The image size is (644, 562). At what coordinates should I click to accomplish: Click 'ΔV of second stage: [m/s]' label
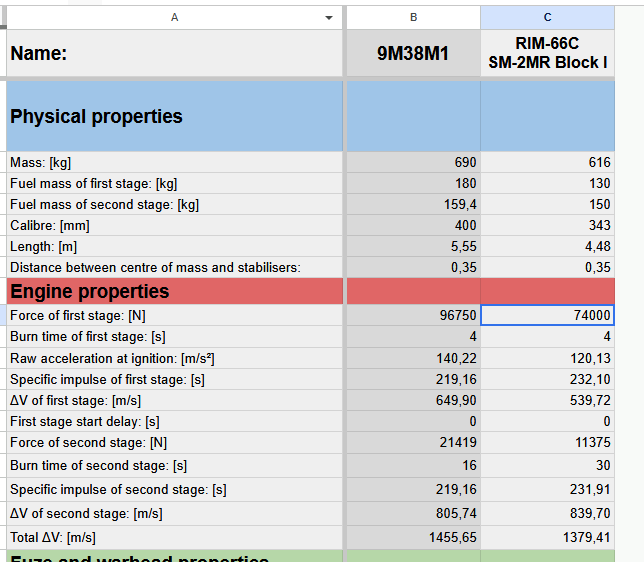tap(86, 513)
